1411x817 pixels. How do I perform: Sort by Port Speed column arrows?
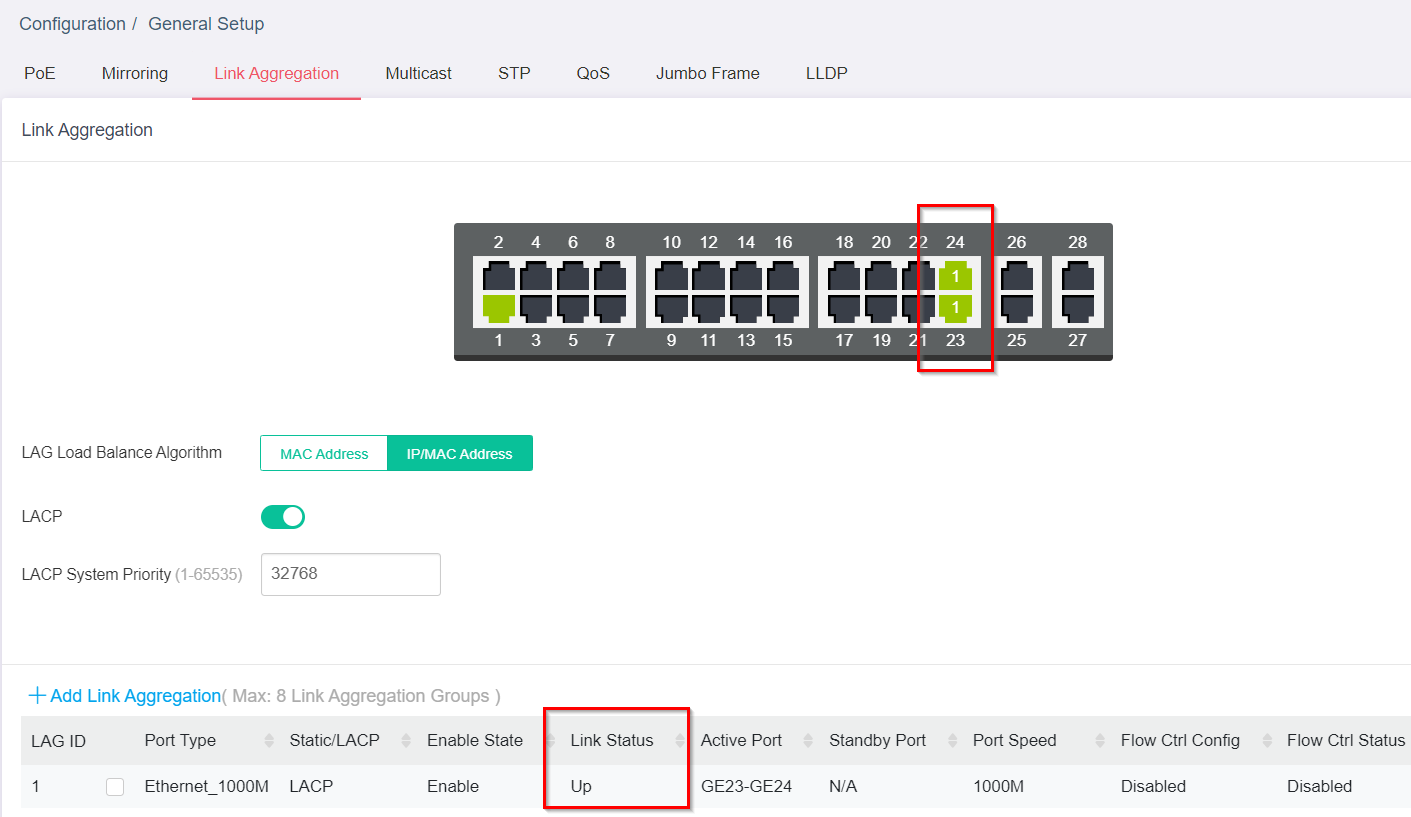[1100, 741]
